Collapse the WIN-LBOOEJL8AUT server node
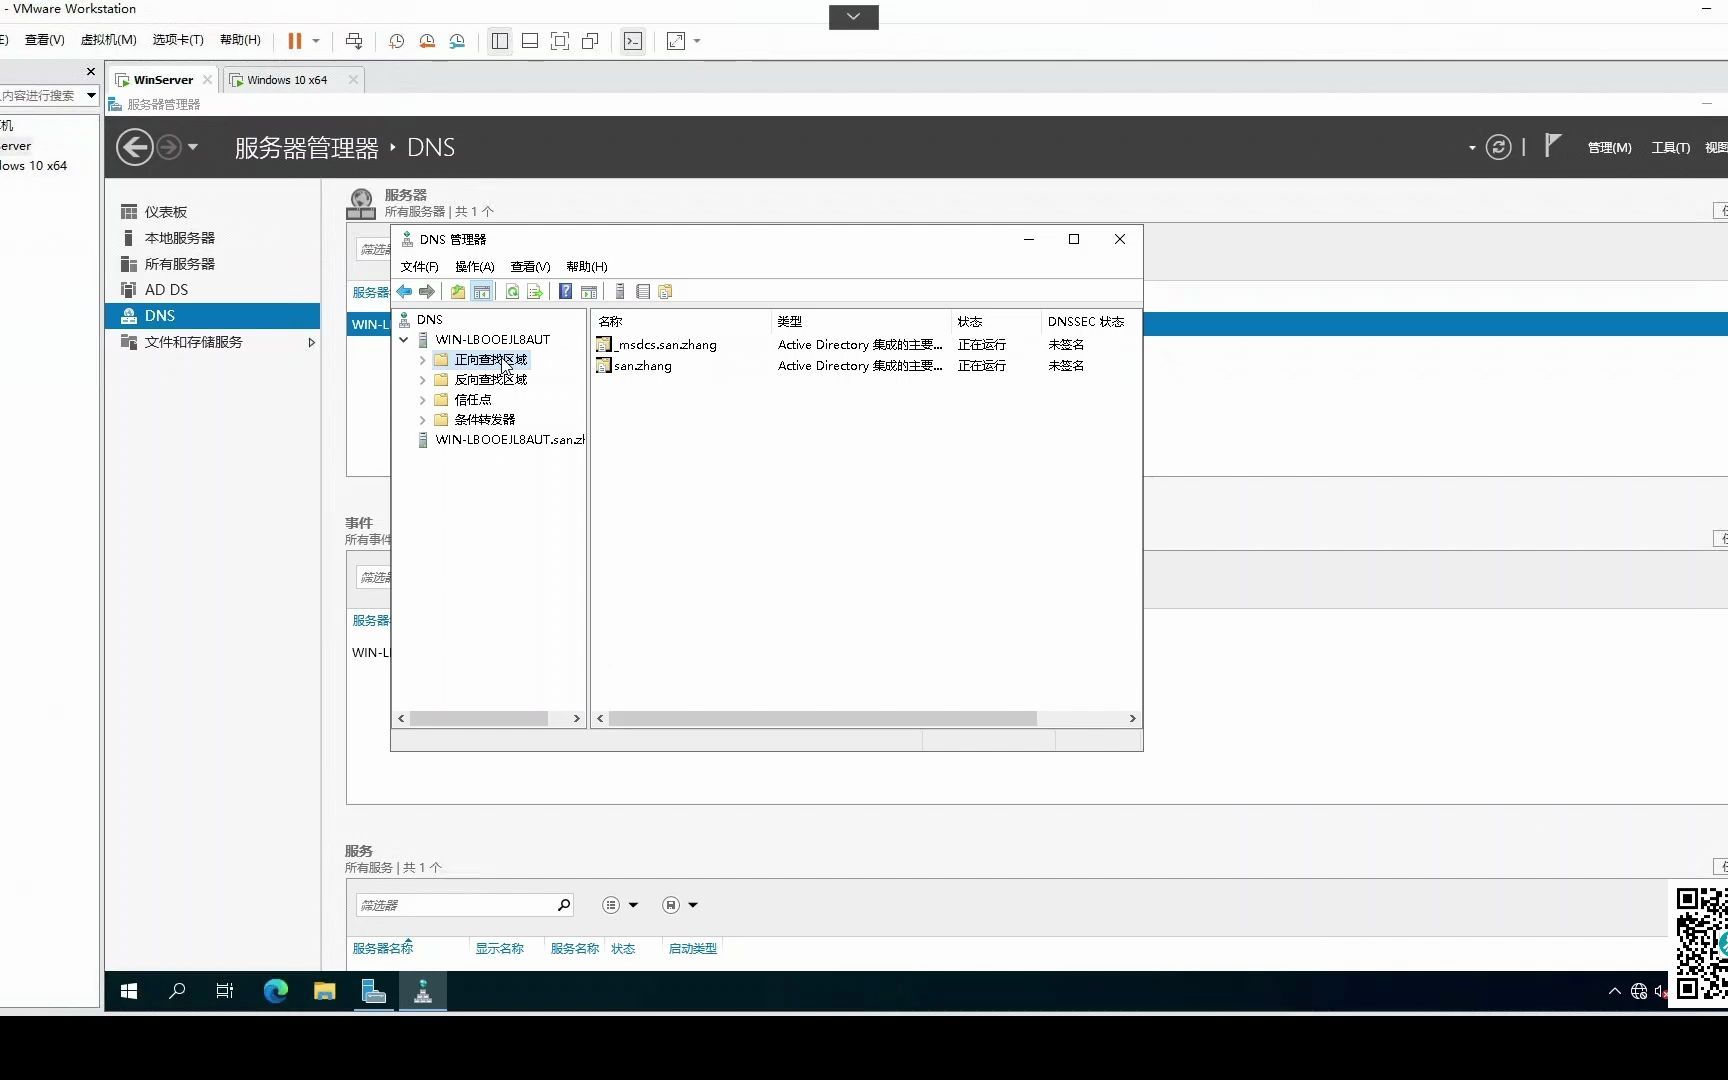The height and width of the screenshot is (1080, 1728). [x=404, y=339]
